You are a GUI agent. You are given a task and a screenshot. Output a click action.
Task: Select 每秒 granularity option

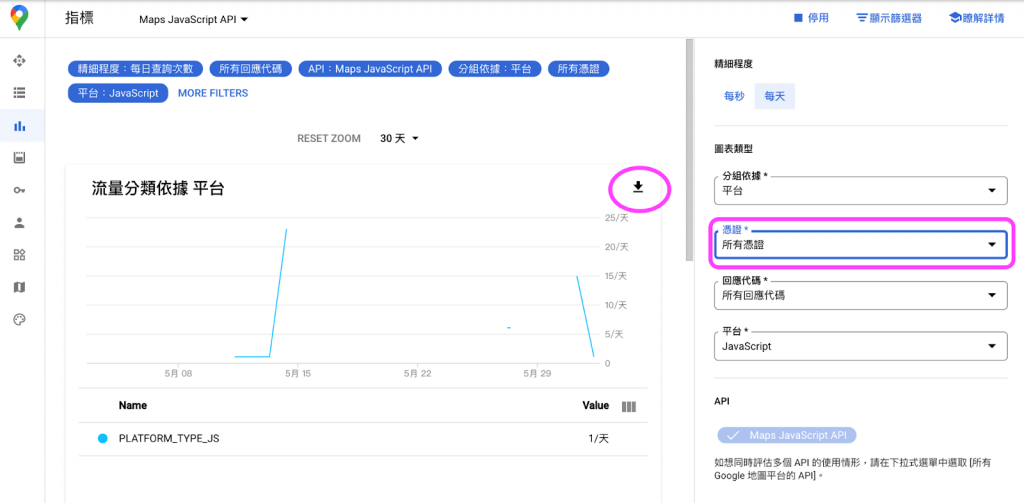(x=734, y=96)
